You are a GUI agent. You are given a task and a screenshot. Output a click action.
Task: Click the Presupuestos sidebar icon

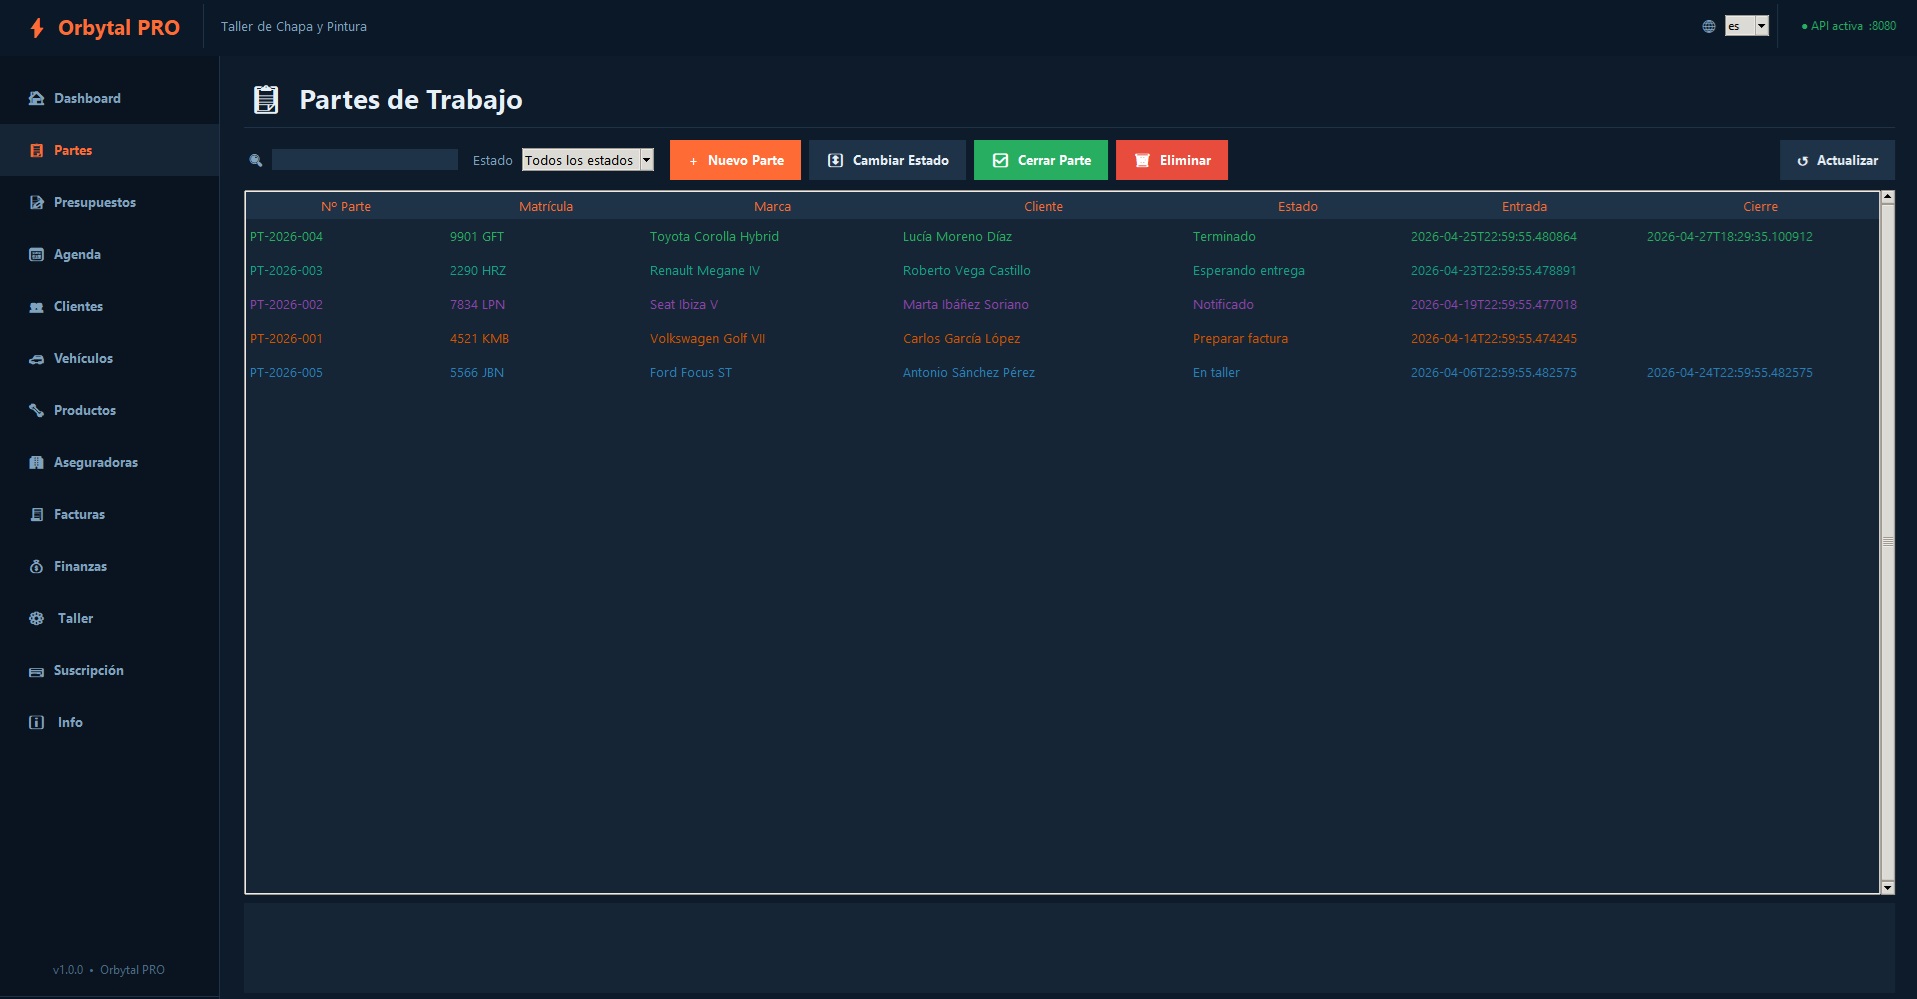[x=37, y=202]
